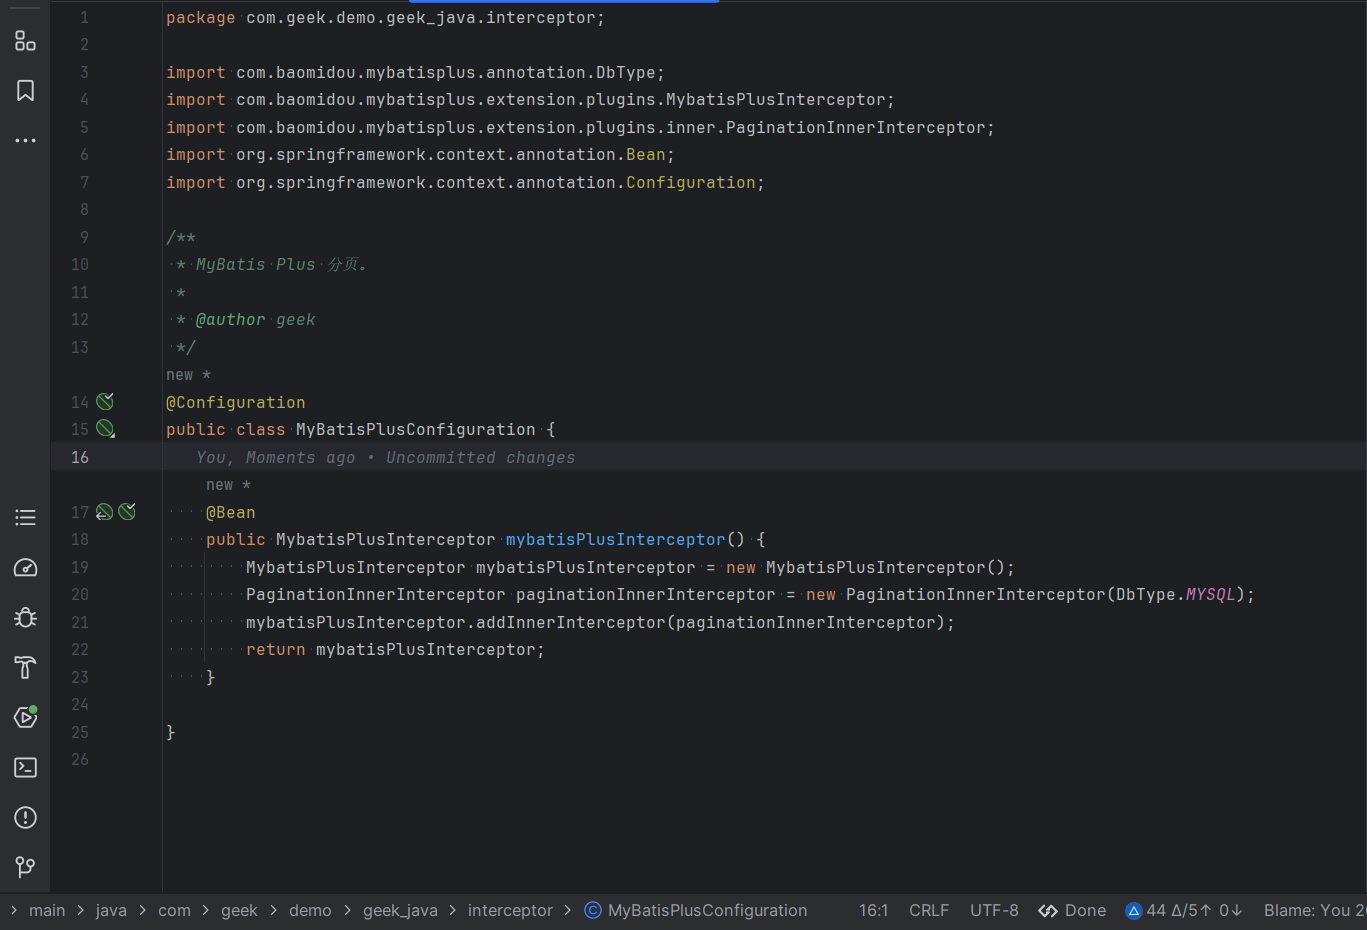1367x930 pixels.
Task: Open the Build tool window
Action: click(25, 667)
